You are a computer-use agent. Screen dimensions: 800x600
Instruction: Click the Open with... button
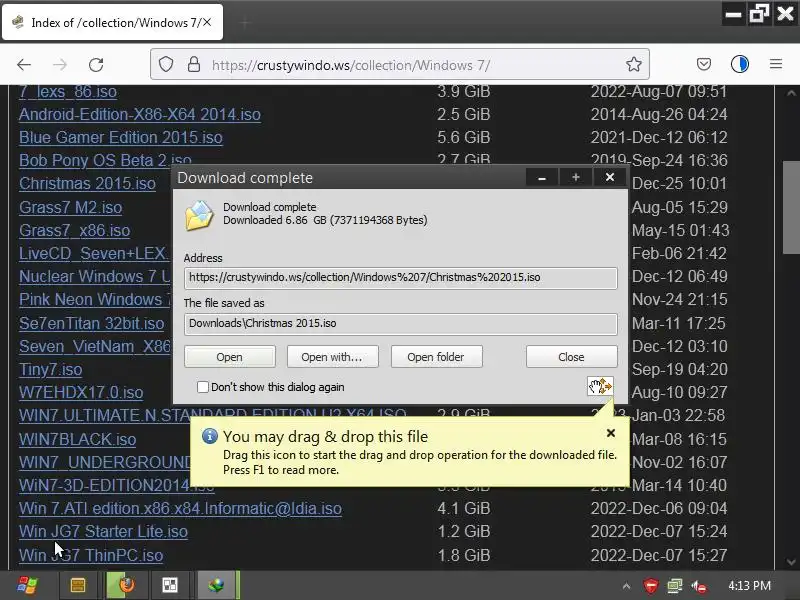(x=332, y=357)
